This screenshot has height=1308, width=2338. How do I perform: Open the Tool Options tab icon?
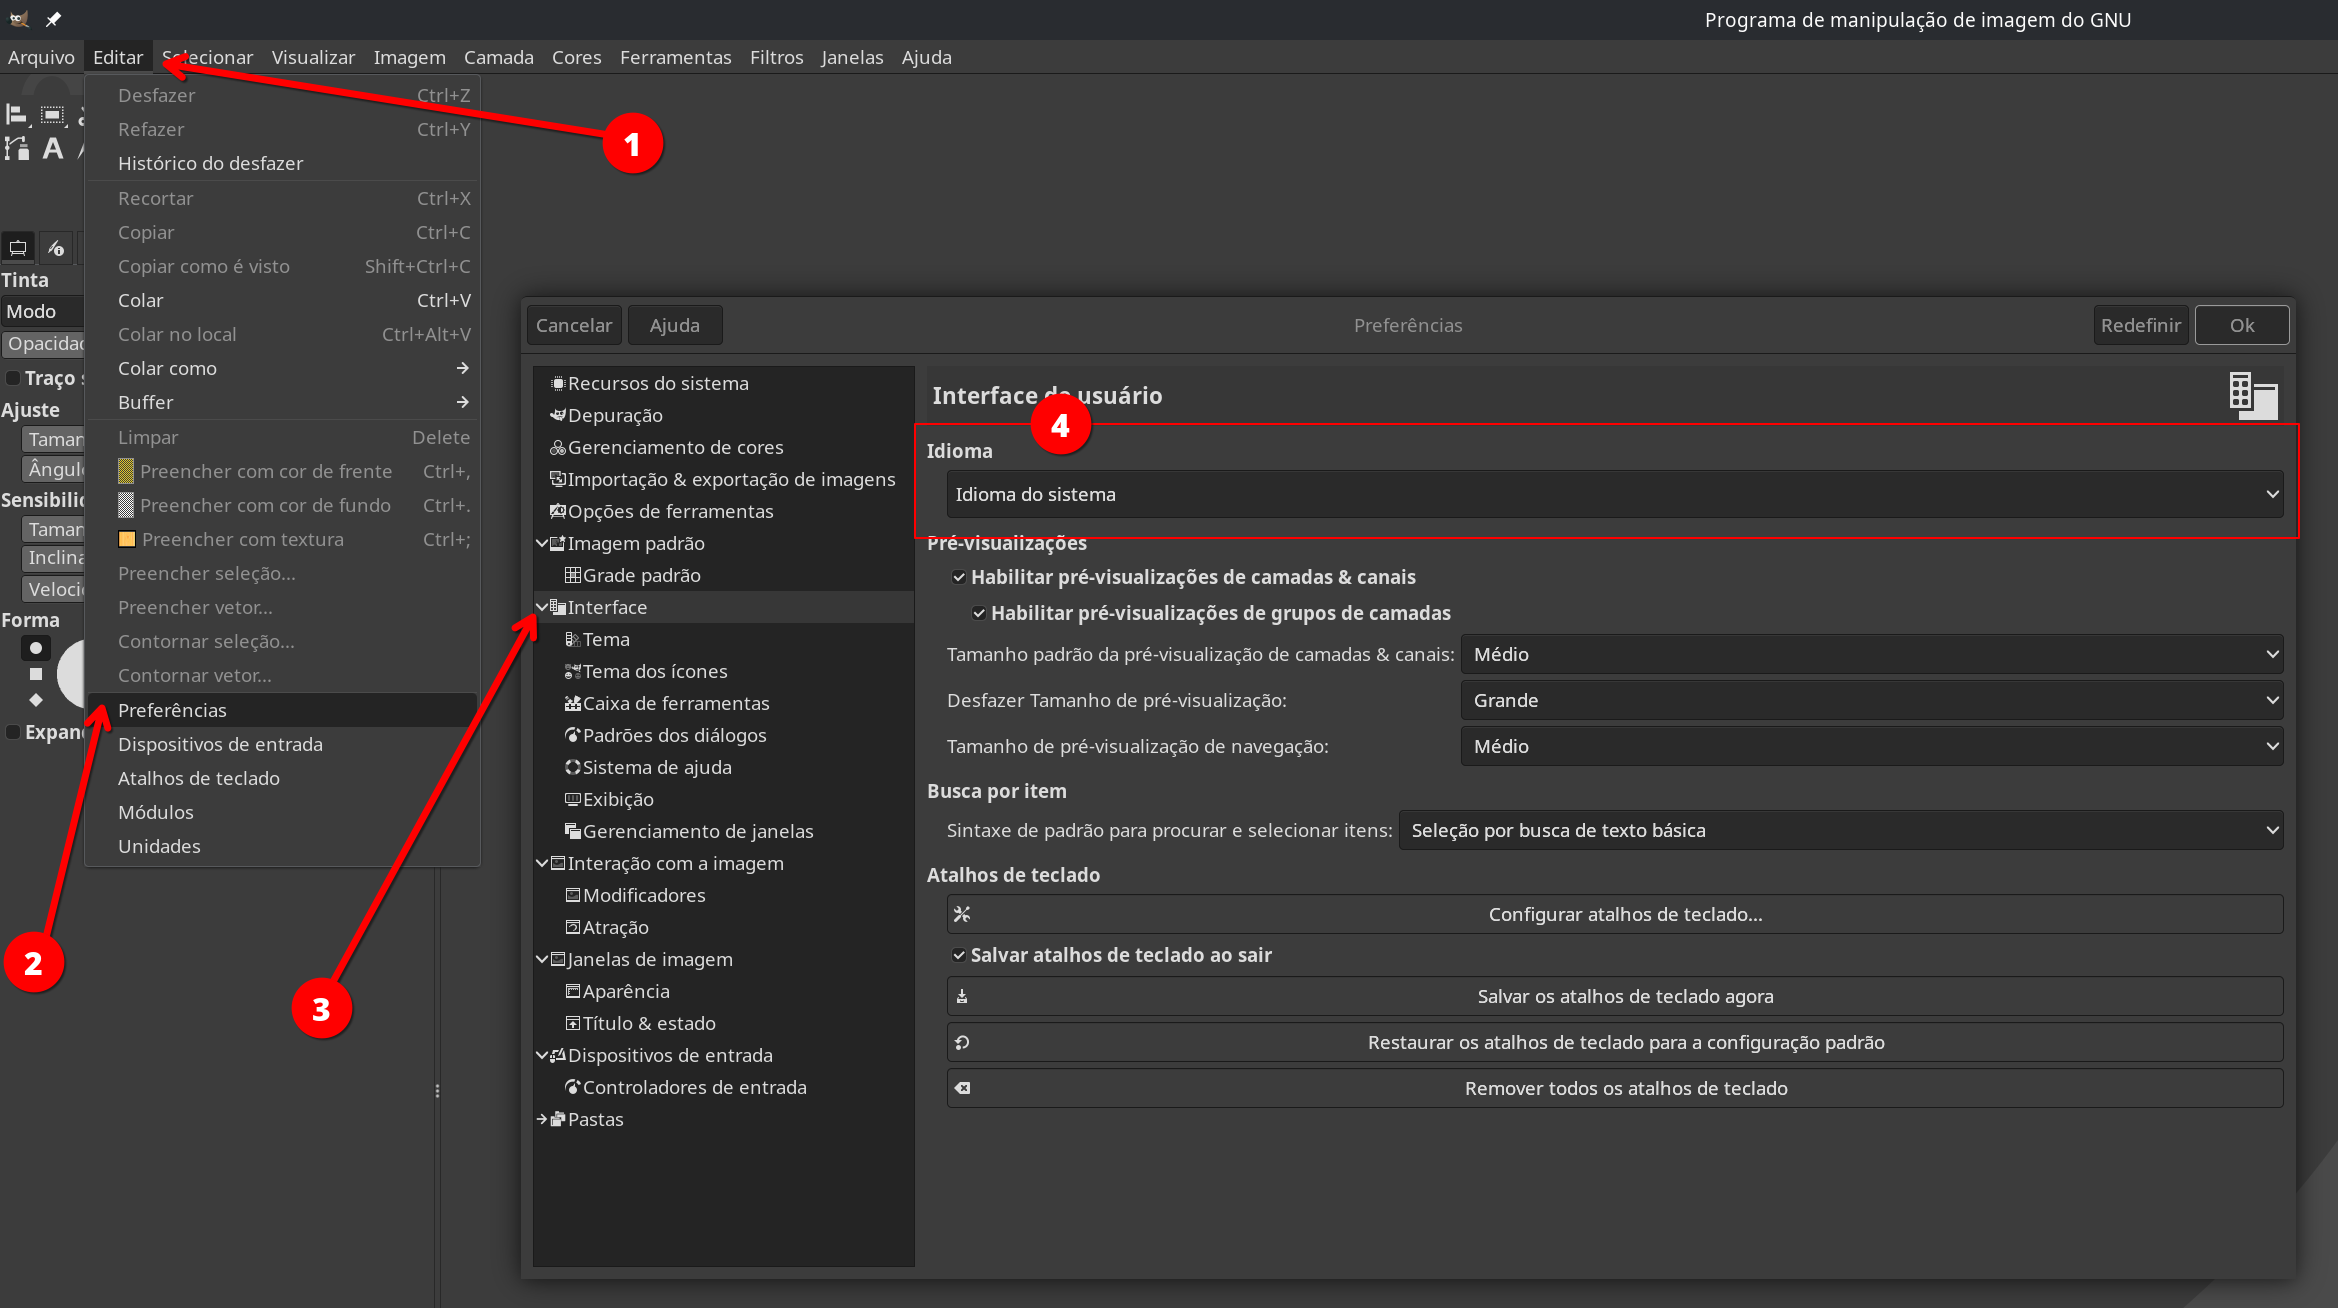[x=18, y=247]
